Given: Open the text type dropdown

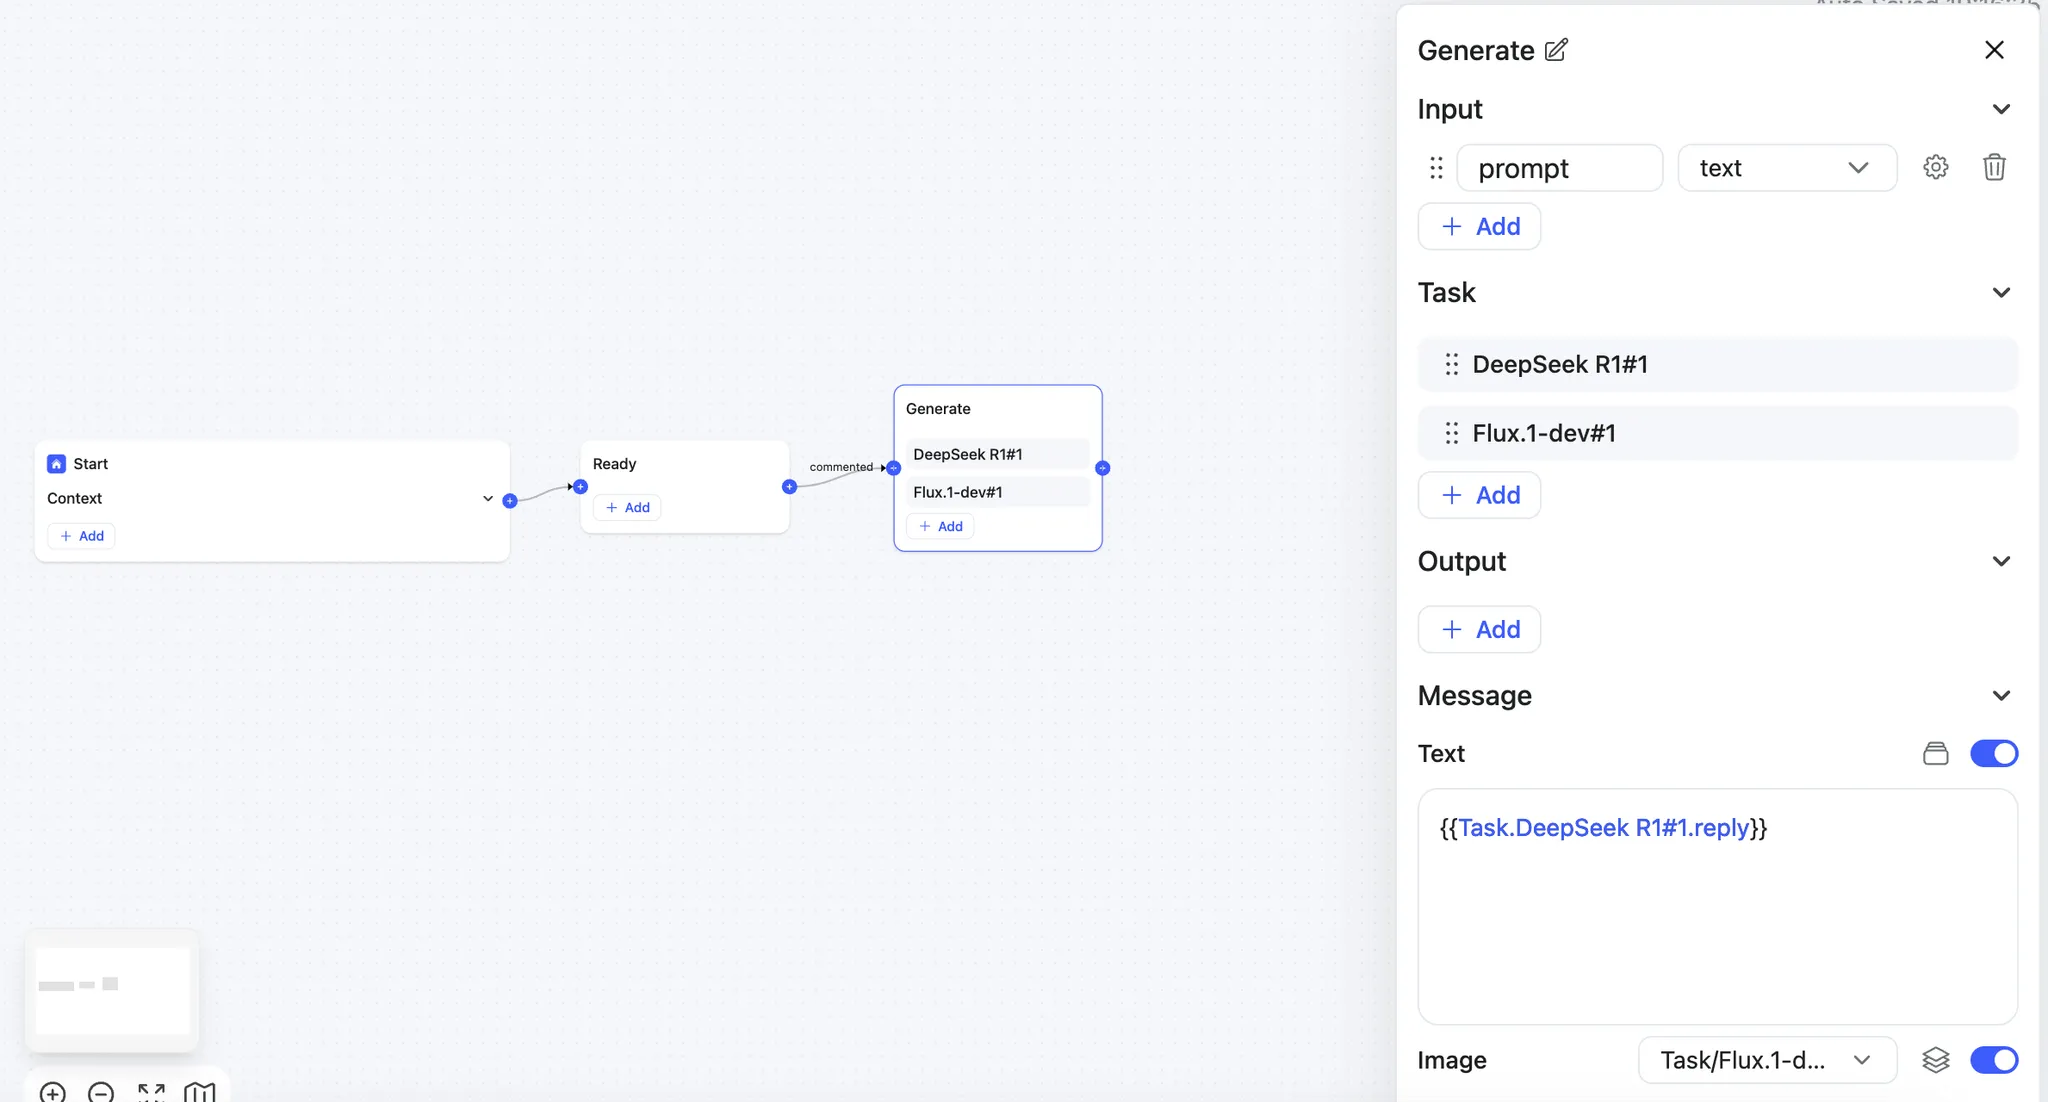Looking at the screenshot, I should (1786, 168).
